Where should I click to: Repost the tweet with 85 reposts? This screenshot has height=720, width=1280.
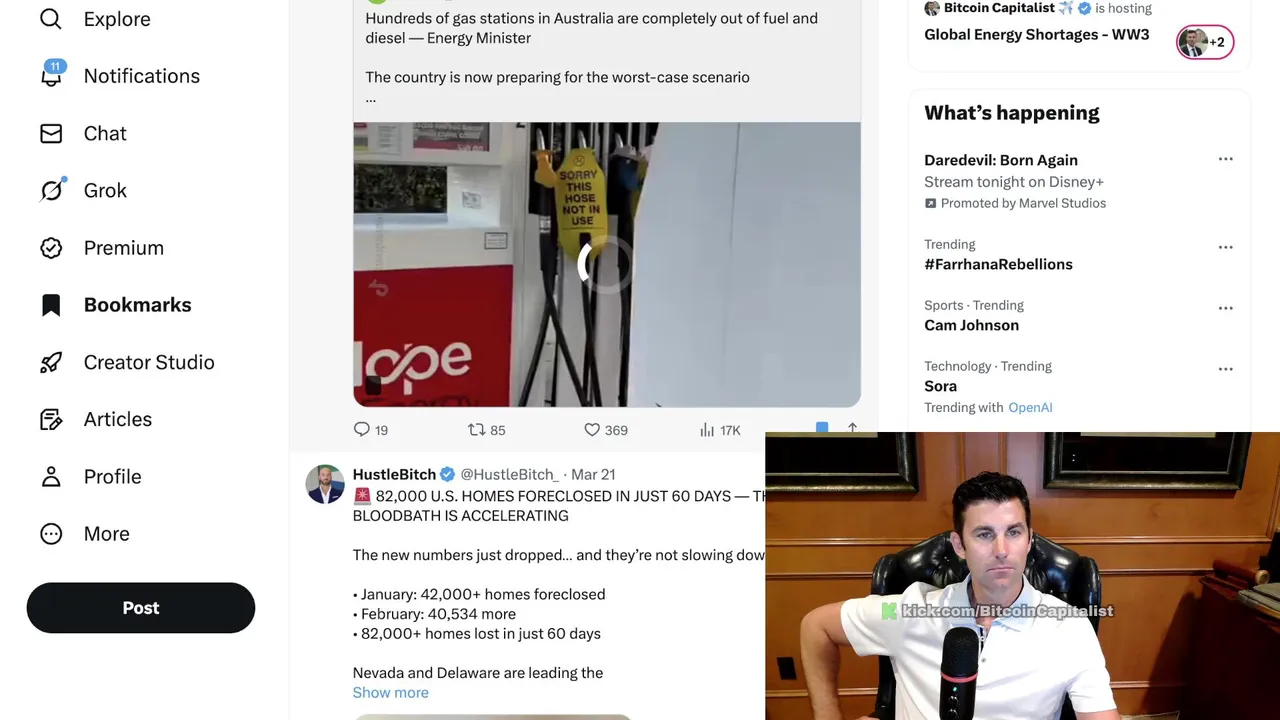[476, 429]
